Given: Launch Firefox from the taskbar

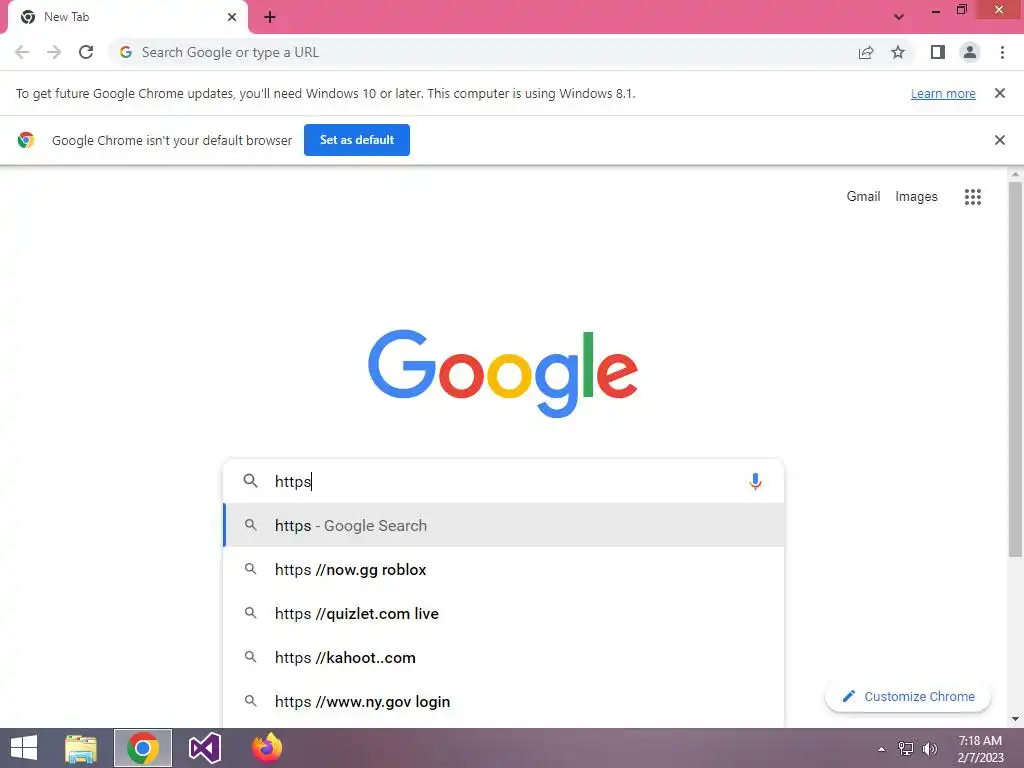Looking at the screenshot, I should (x=267, y=748).
